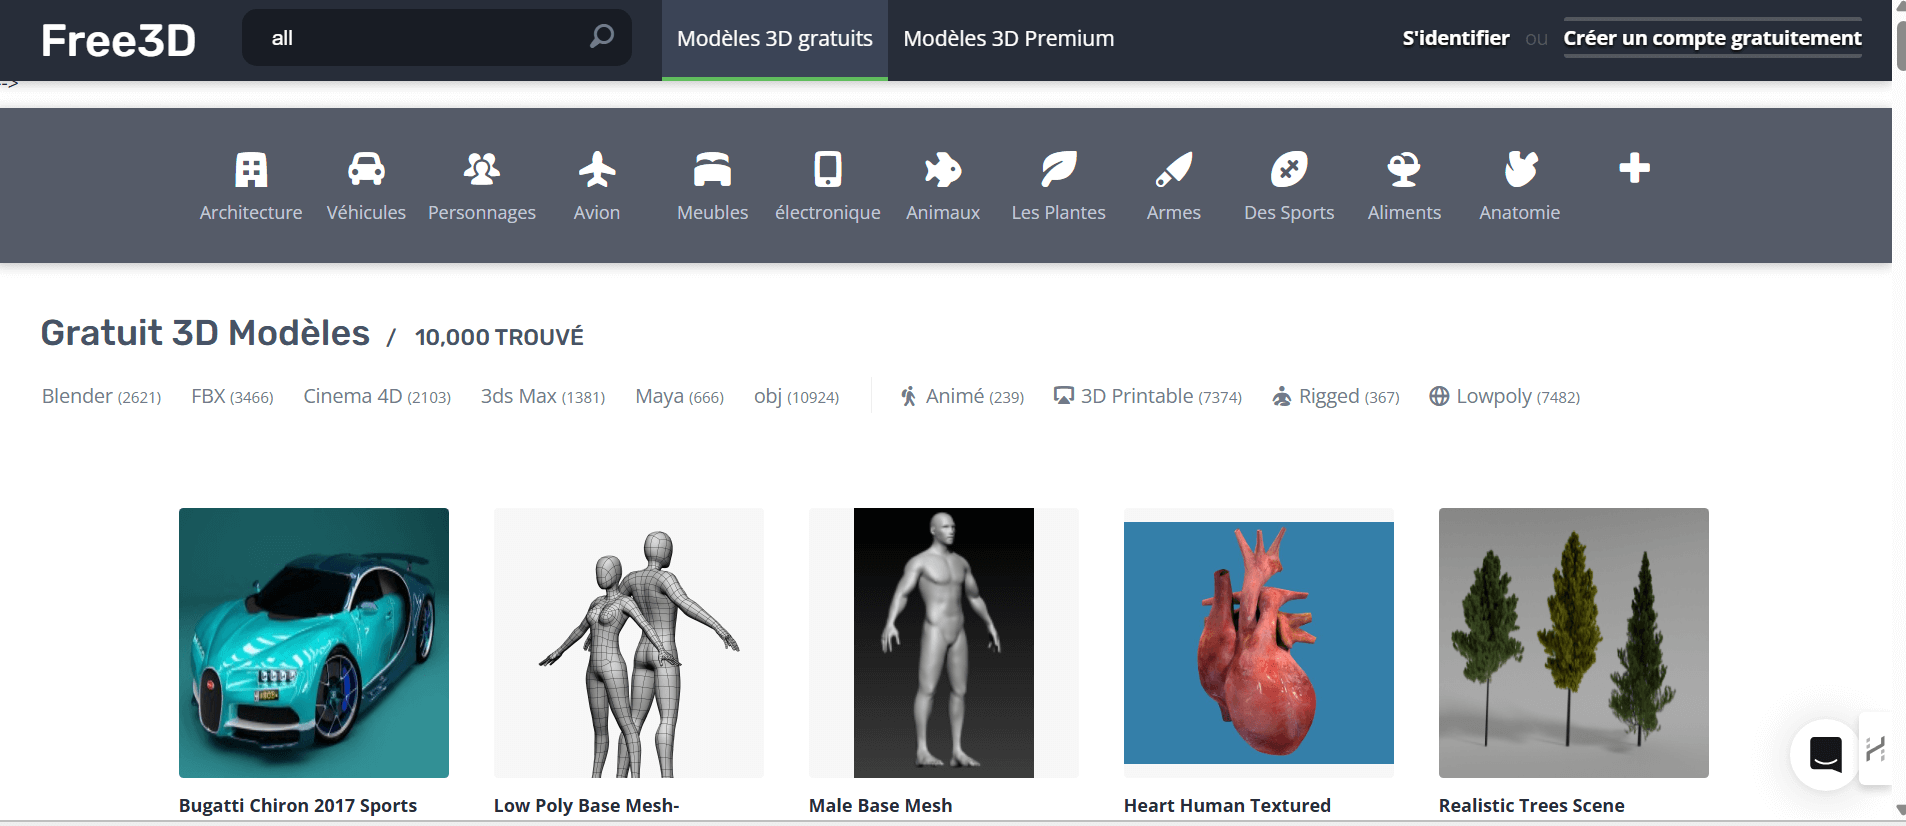Screen dimensions: 1906x826
Task: Select the Véhicules car icon
Action: point(366,169)
